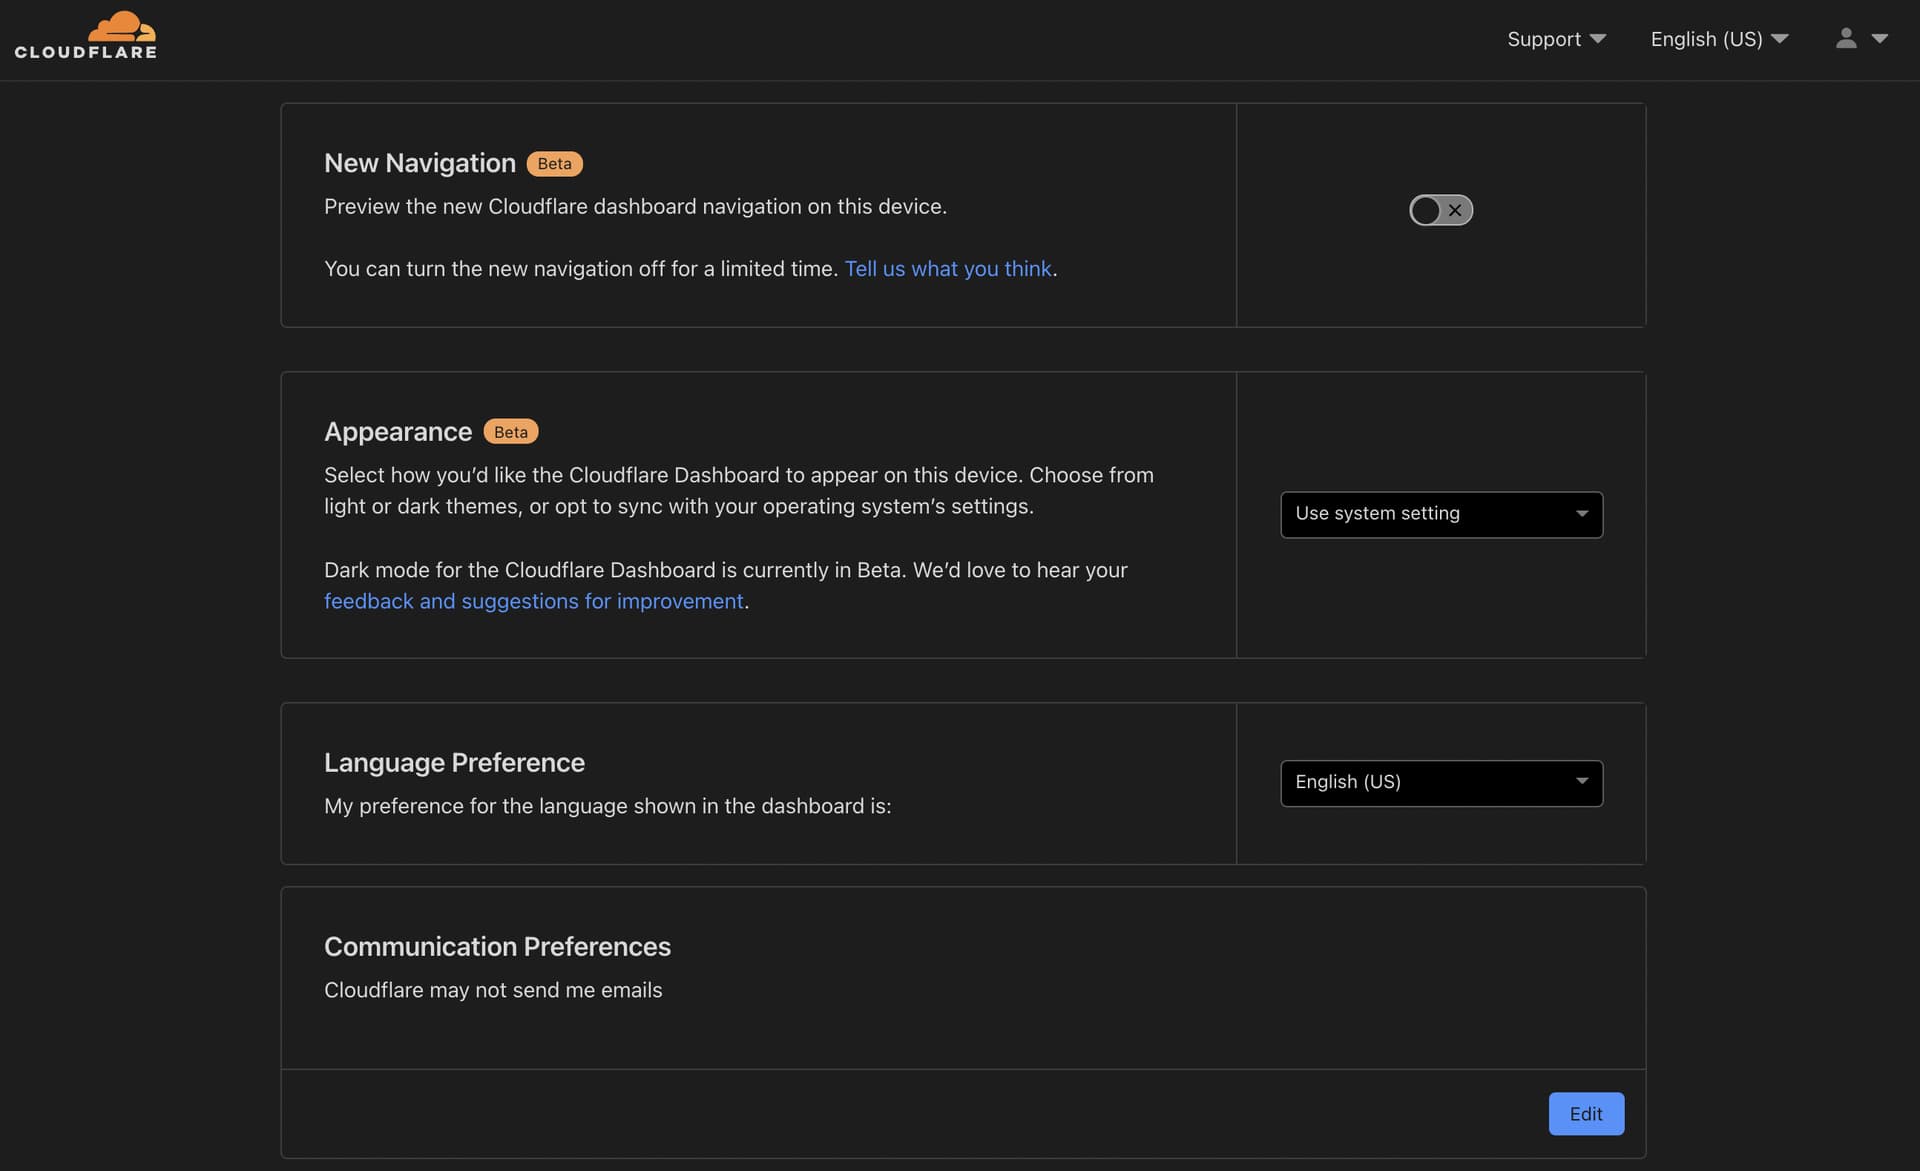The width and height of the screenshot is (1920, 1171).
Task: Enable the New Navigation toggle switch
Action: tap(1440, 210)
